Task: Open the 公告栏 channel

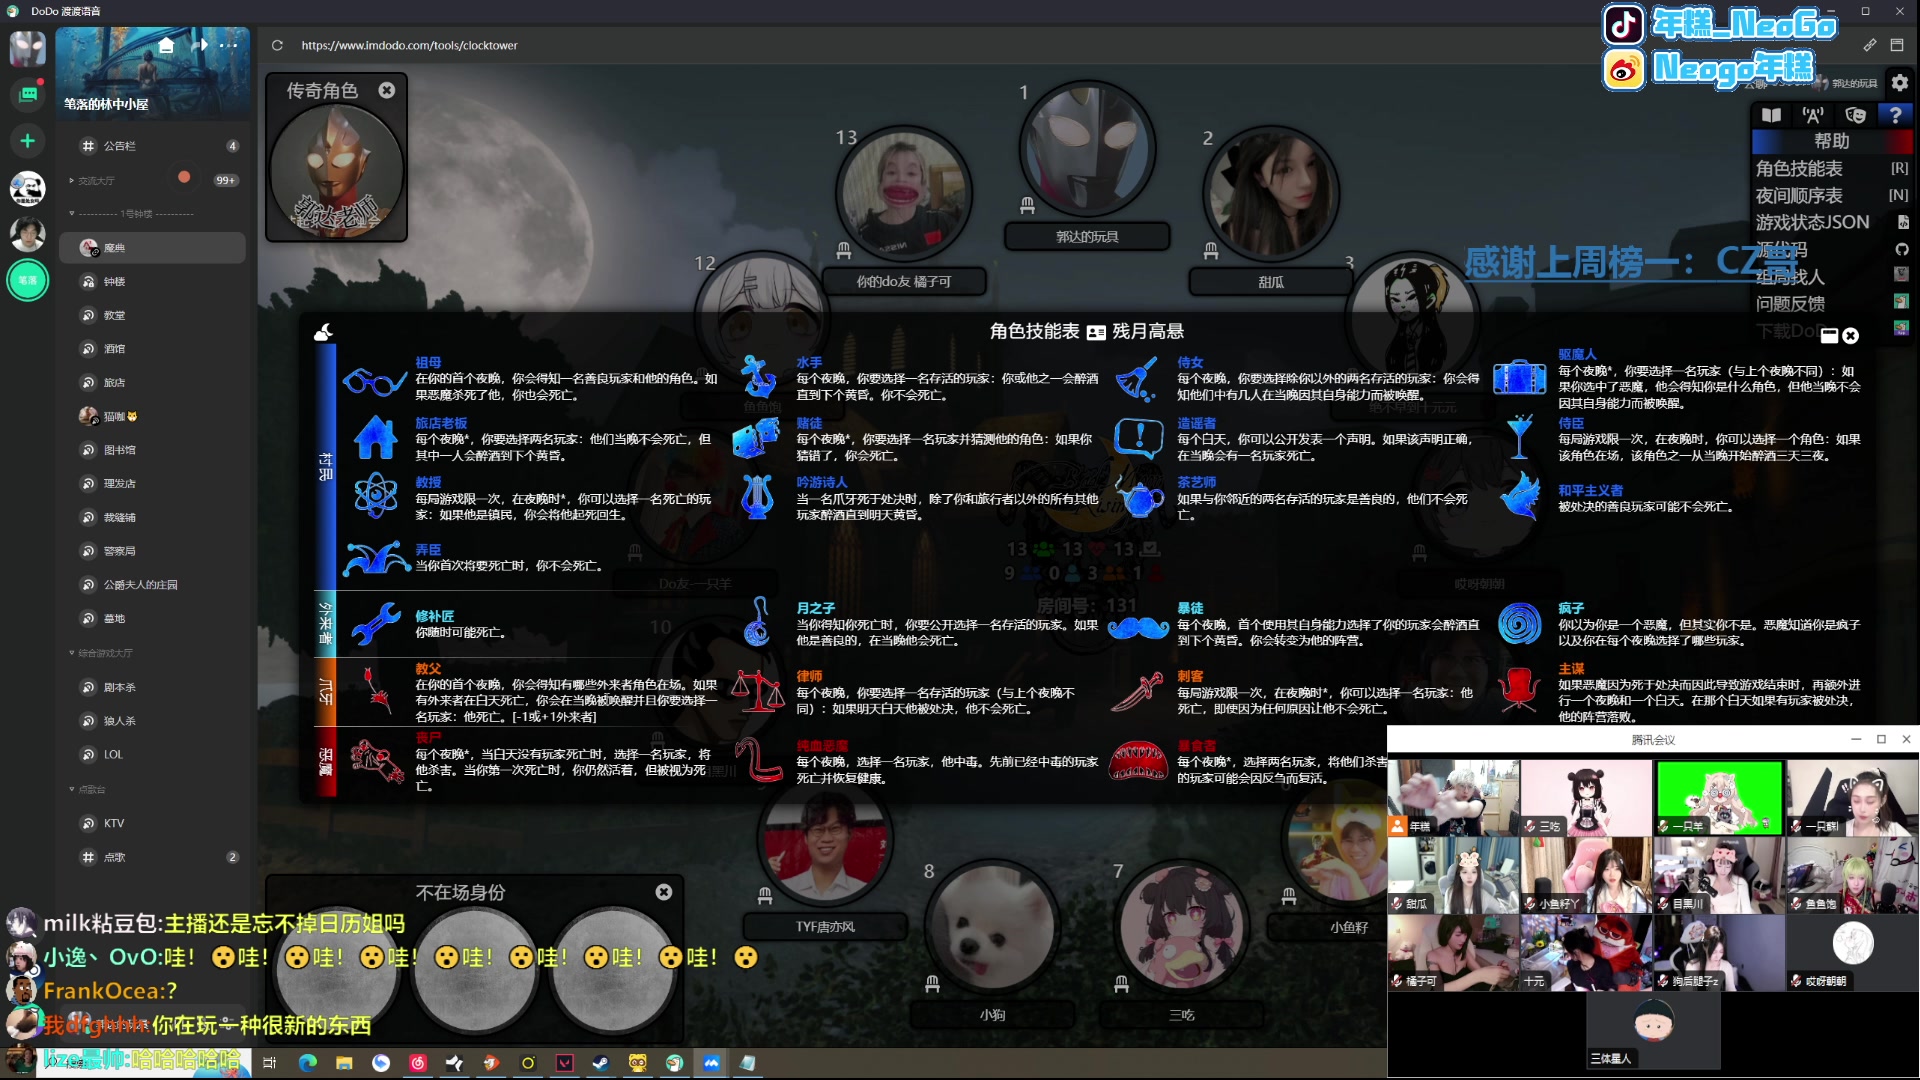Action: (x=152, y=146)
